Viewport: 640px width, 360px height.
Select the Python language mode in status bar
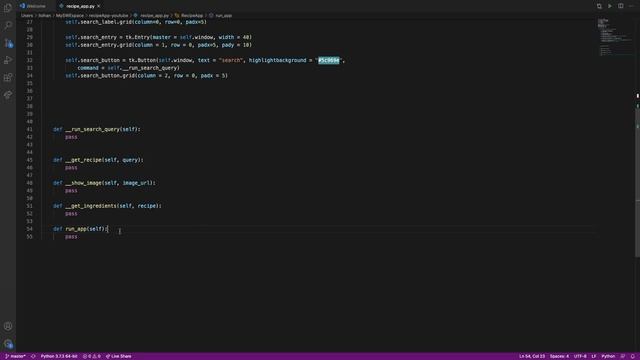[x=608, y=356]
